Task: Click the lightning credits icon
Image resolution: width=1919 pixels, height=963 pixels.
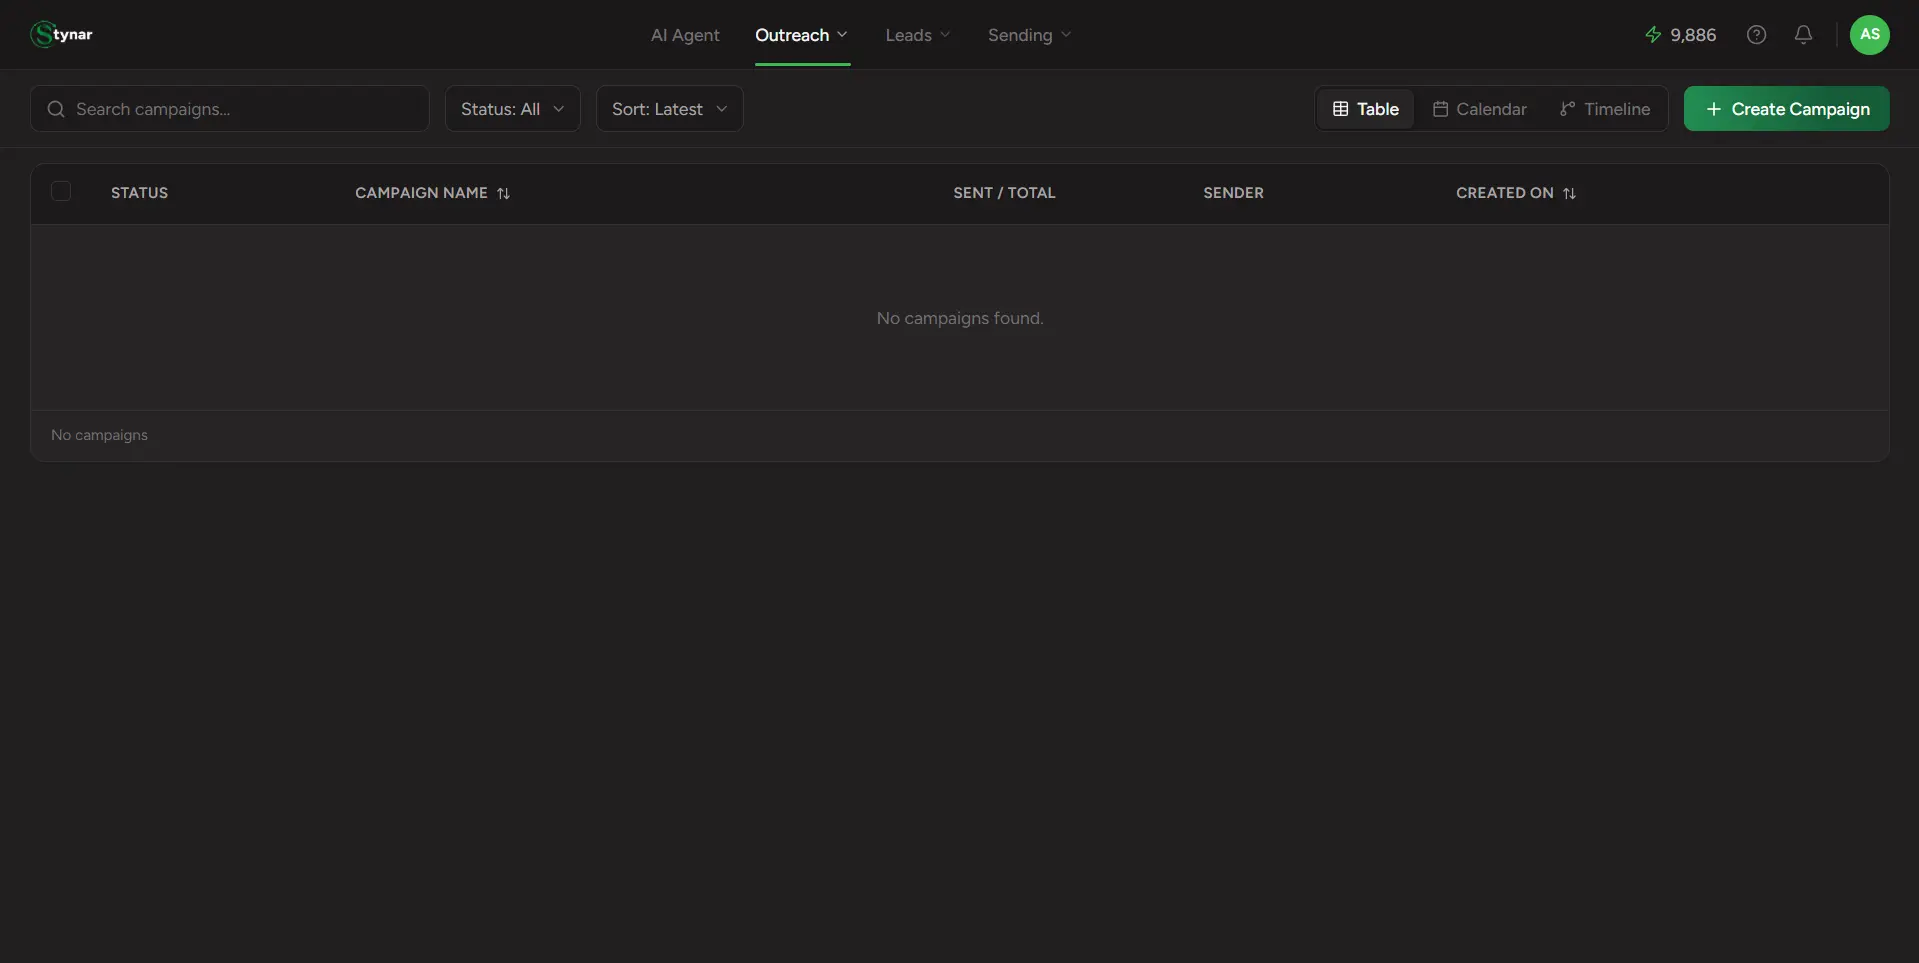Action: tap(1653, 35)
